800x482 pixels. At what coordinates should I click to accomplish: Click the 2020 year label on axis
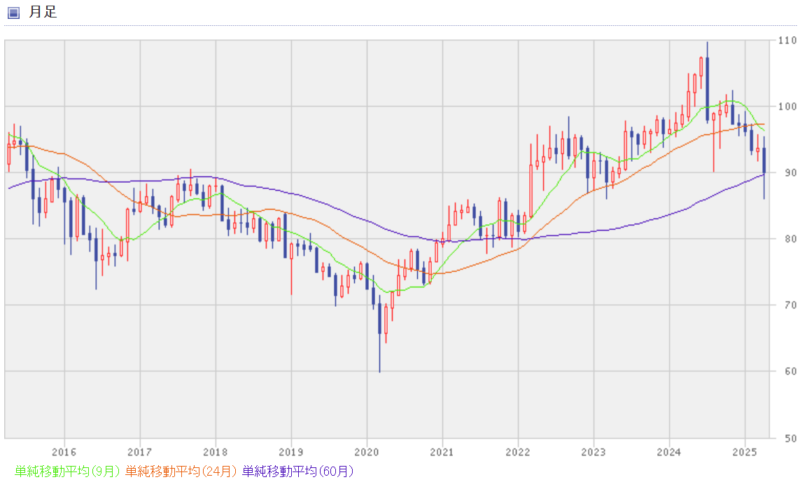[367, 452]
